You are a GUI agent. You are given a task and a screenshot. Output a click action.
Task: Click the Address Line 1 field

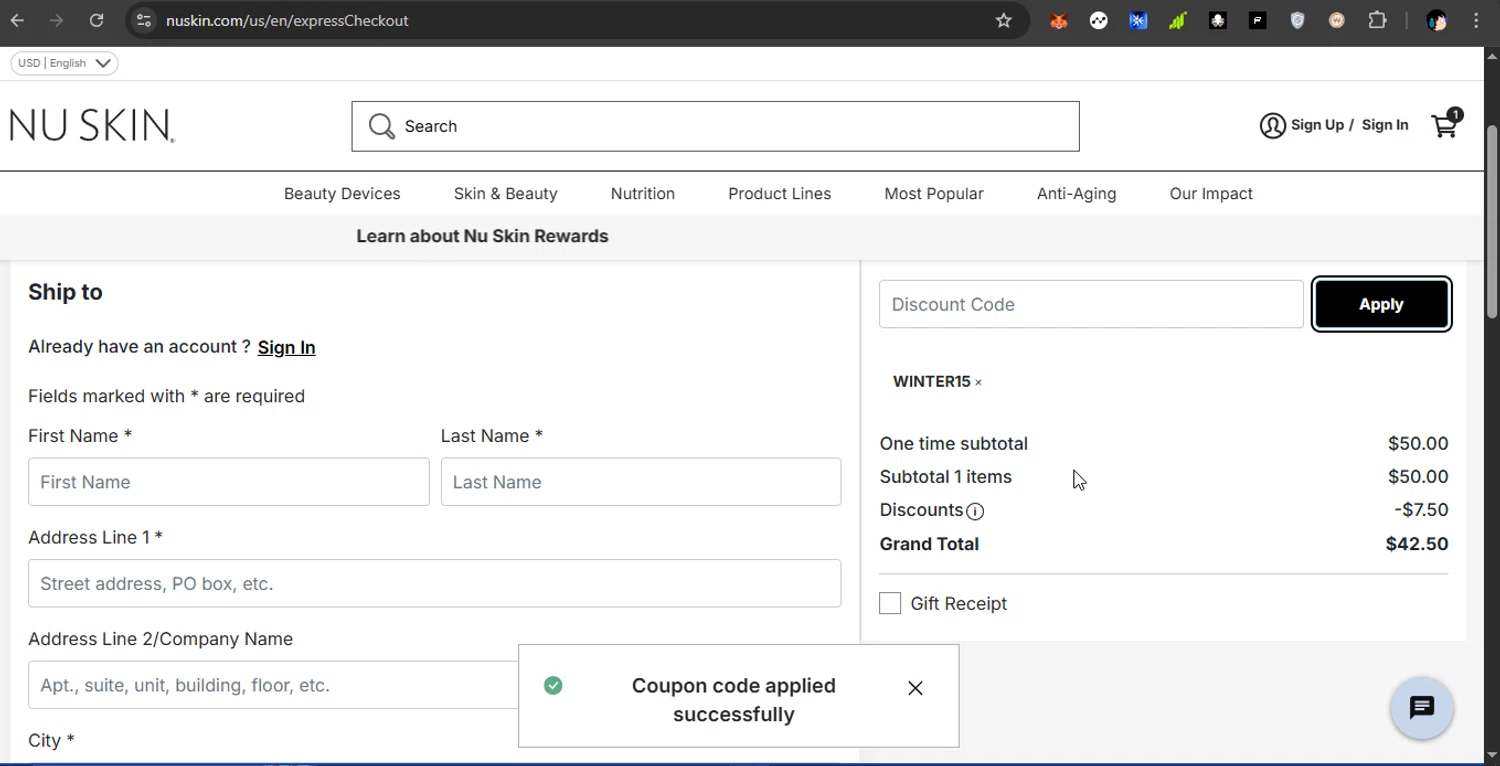click(434, 583)
